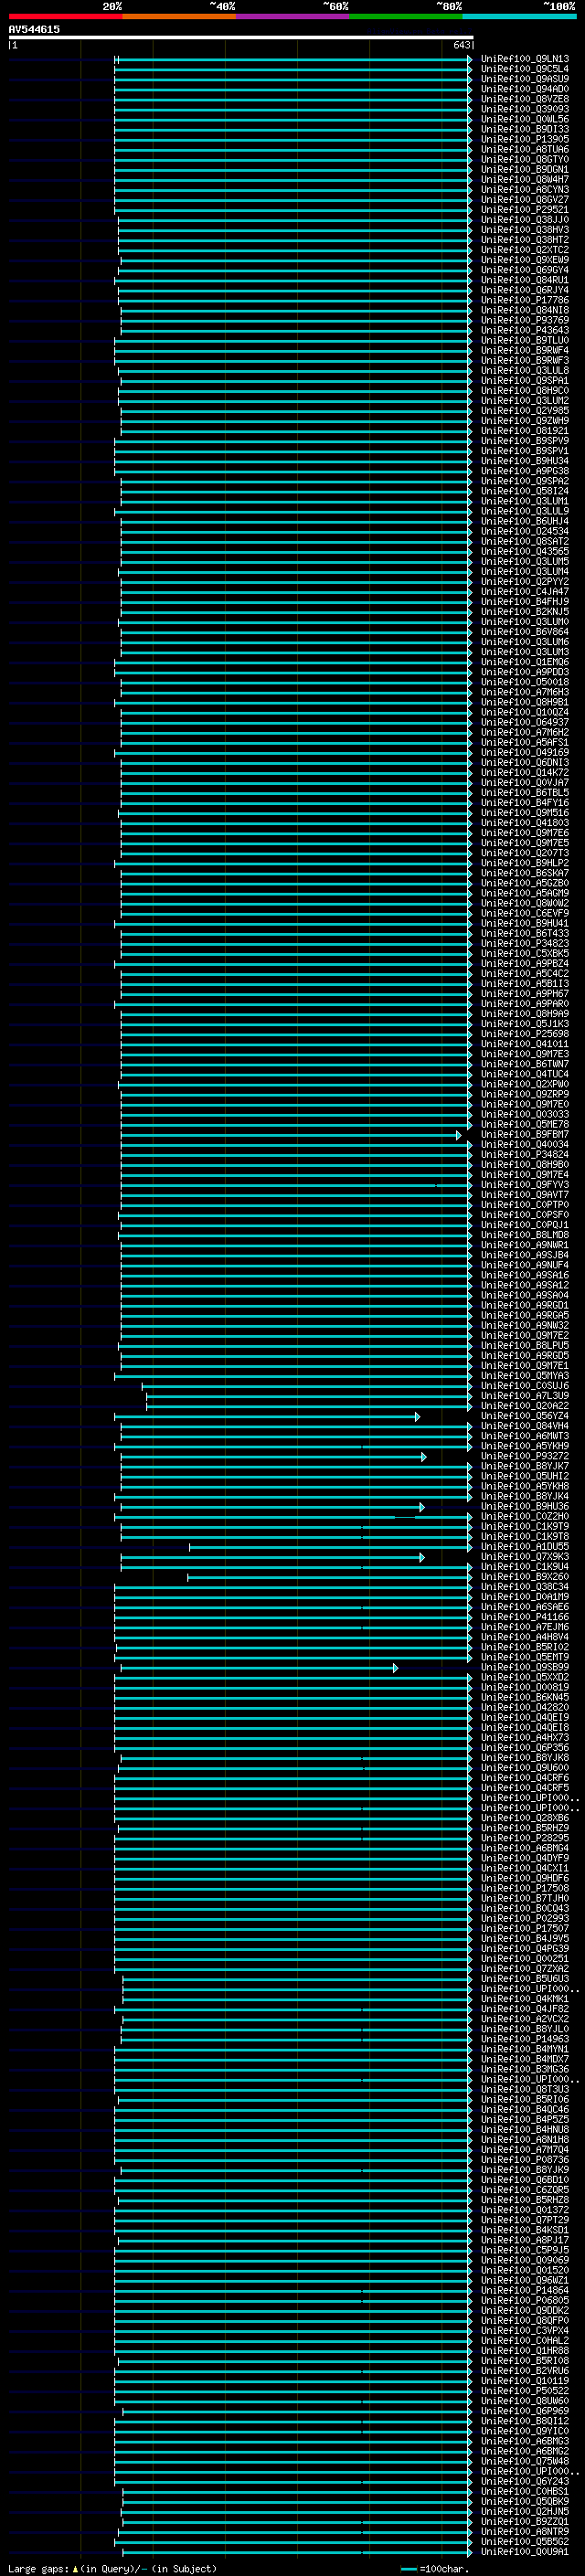Select the UniRef100_Q84RU1 label
585x2576 pixels.
pyautogui.click(x=525, y=281)
